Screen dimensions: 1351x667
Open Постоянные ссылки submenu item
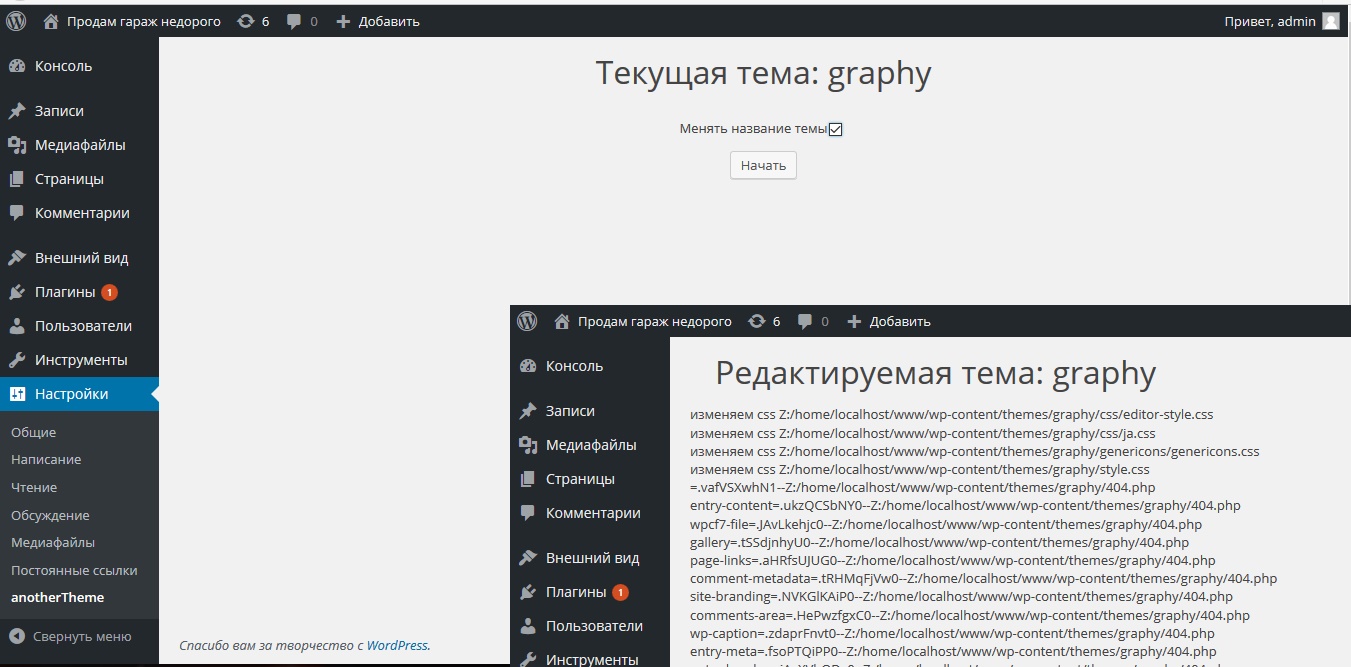(x=74, y=571)
